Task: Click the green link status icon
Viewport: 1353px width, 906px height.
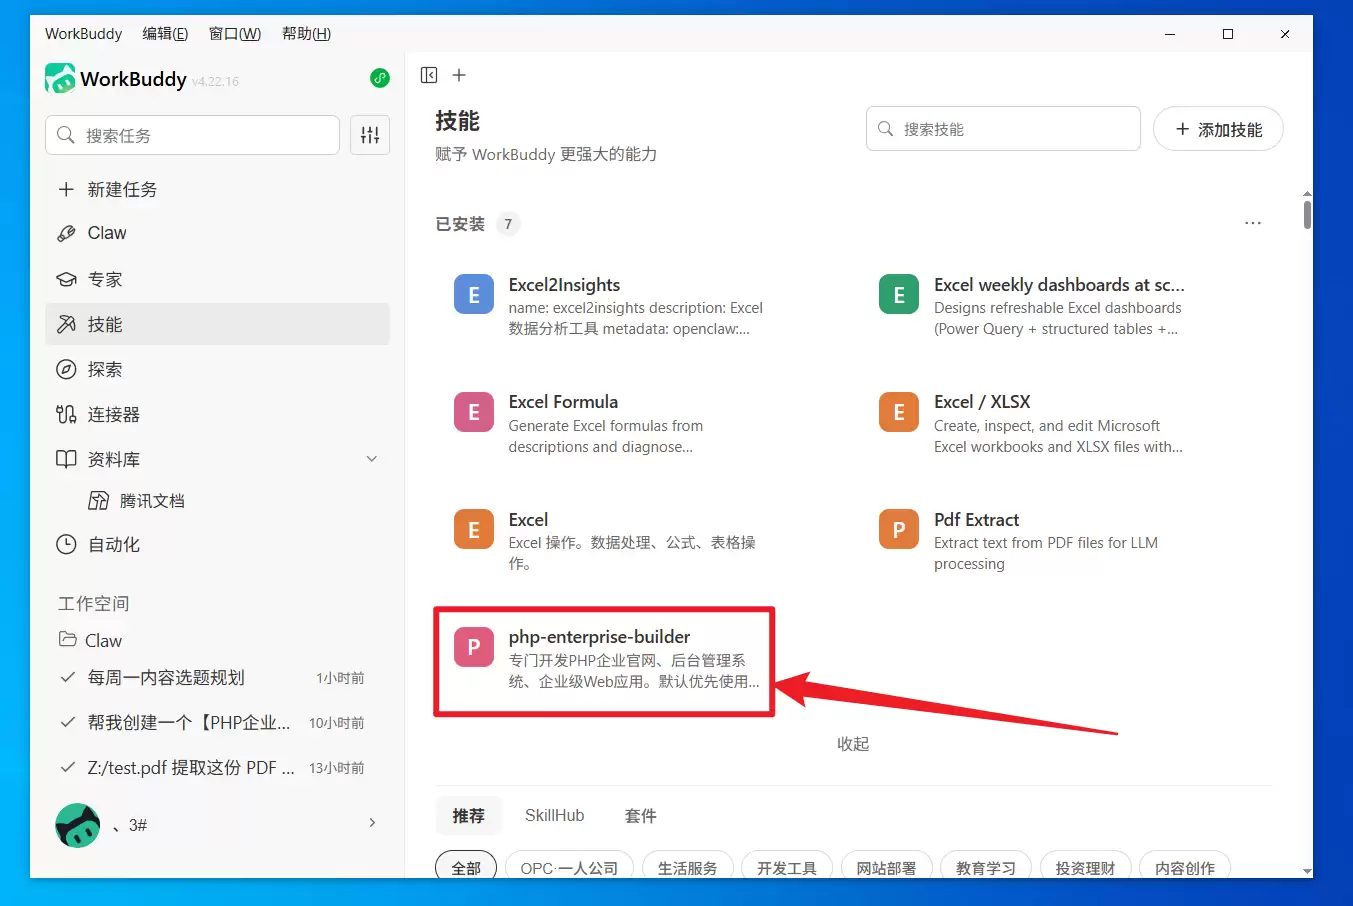Action: coord(380,78)
